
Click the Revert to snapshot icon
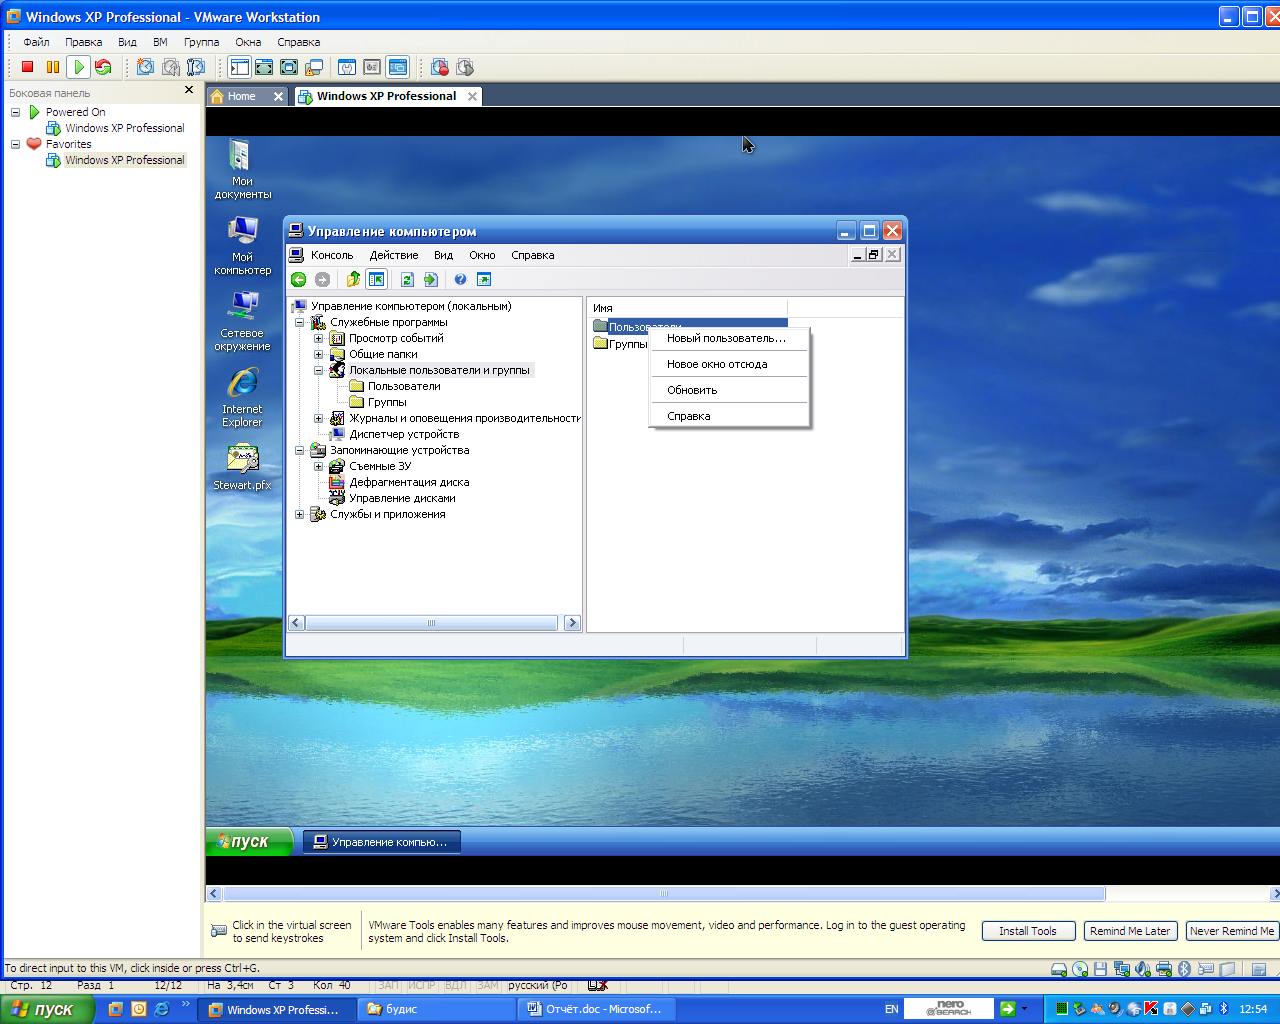[x=171, y=67]
